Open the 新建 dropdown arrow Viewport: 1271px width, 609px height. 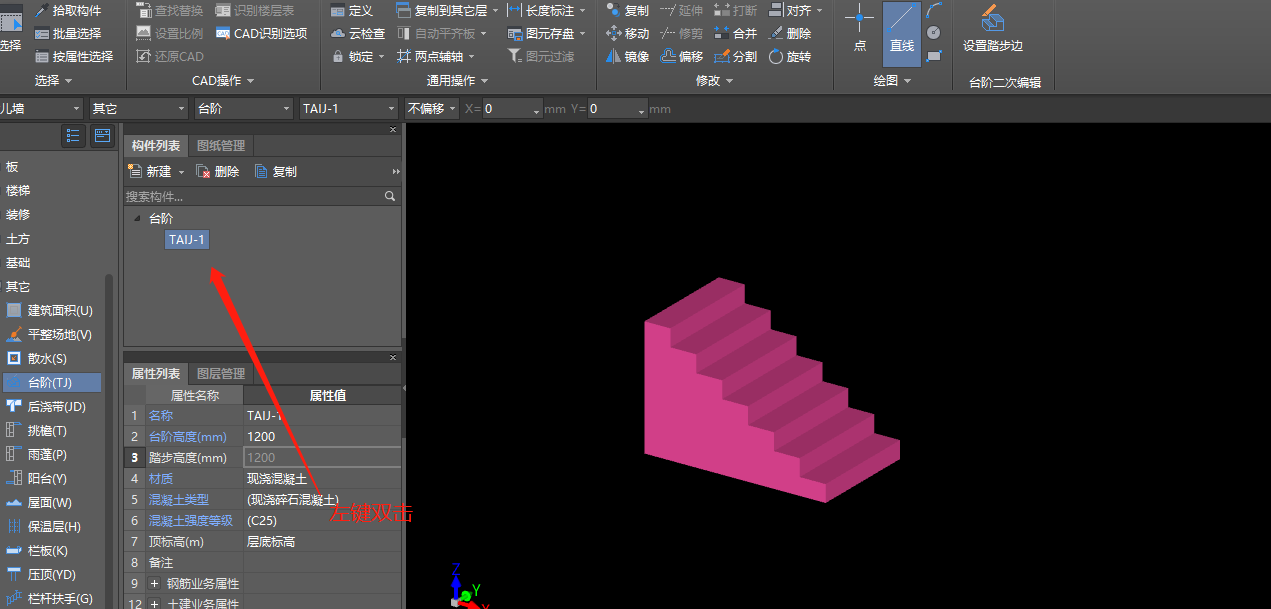[x=181, y=172]
